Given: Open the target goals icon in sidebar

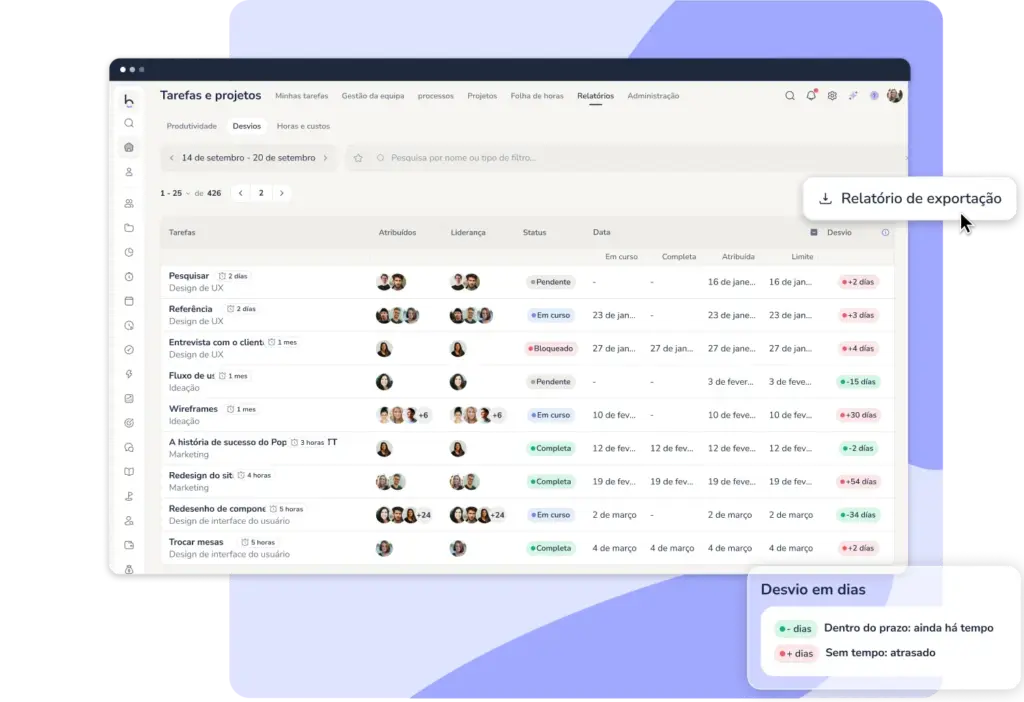Looking at the screenshot, I should pyautogui.click(x=129, y=423).
